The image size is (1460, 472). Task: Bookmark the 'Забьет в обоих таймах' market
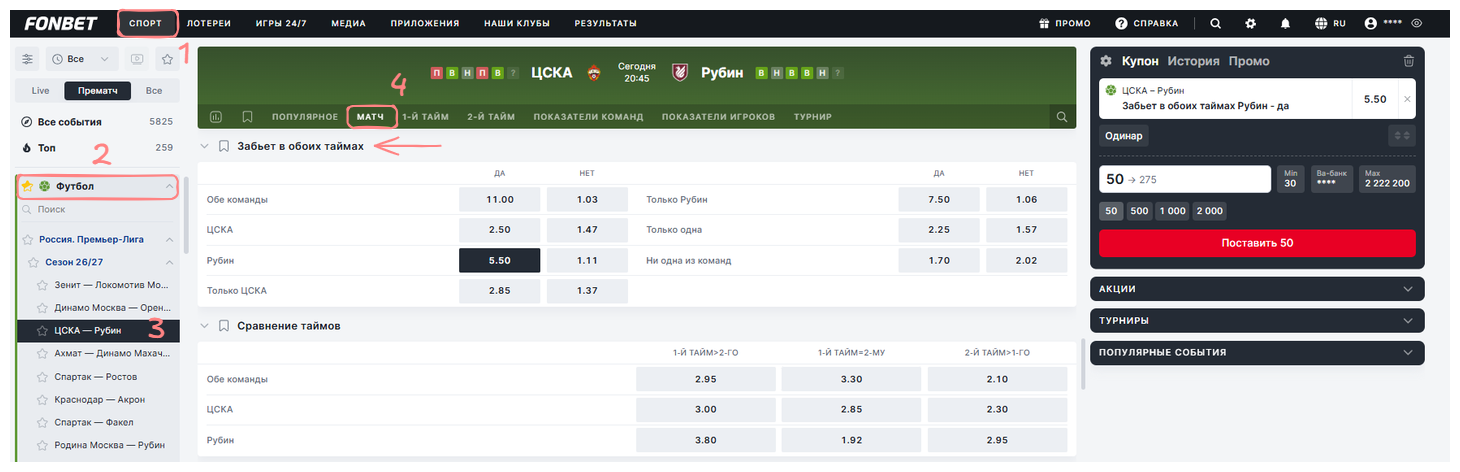pos(224,146)
